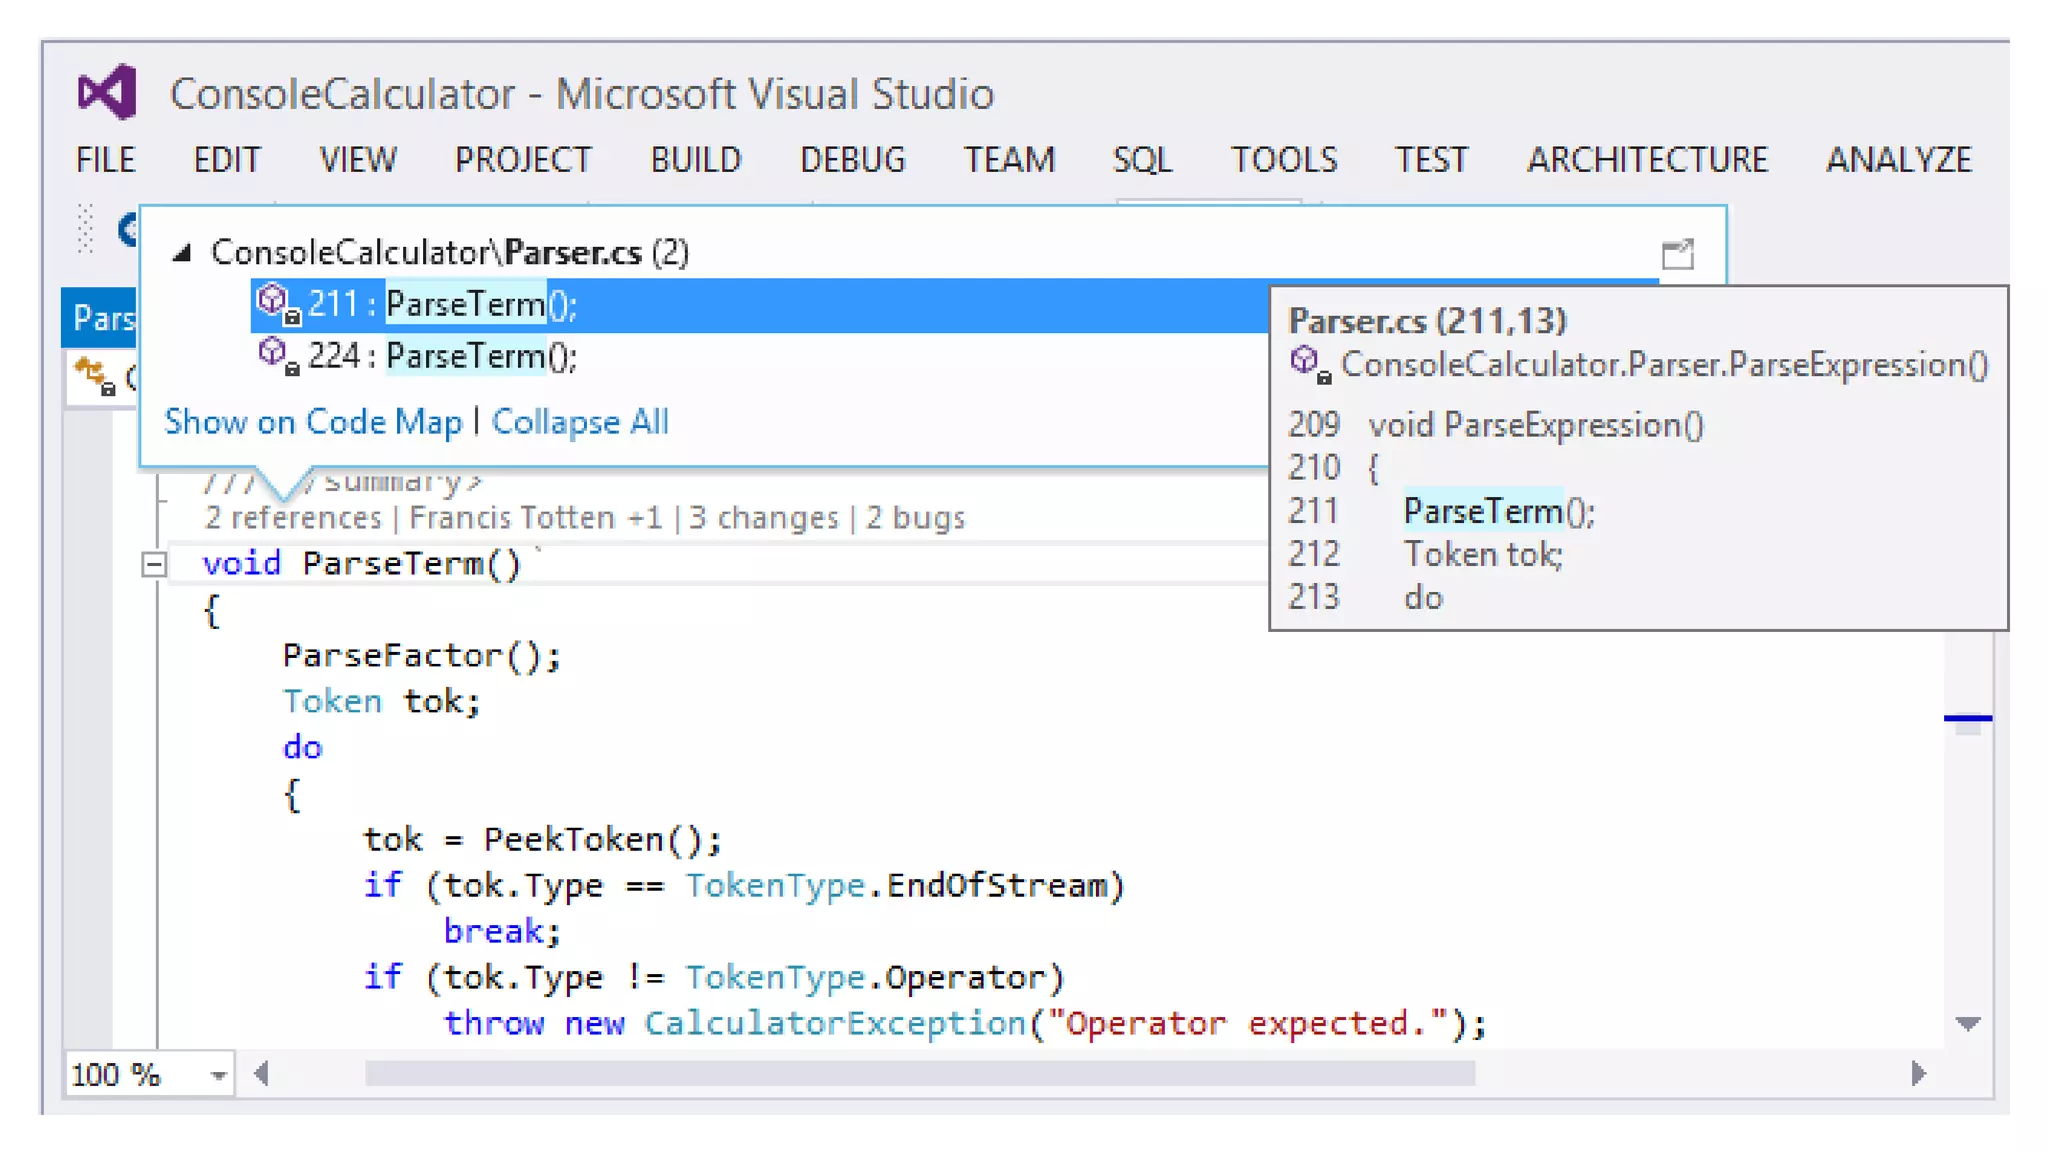2048x1152 pixels.
Task: Click the 2 references CodeLens indicator
Action: pyautogui.click(x=293, y=518)
